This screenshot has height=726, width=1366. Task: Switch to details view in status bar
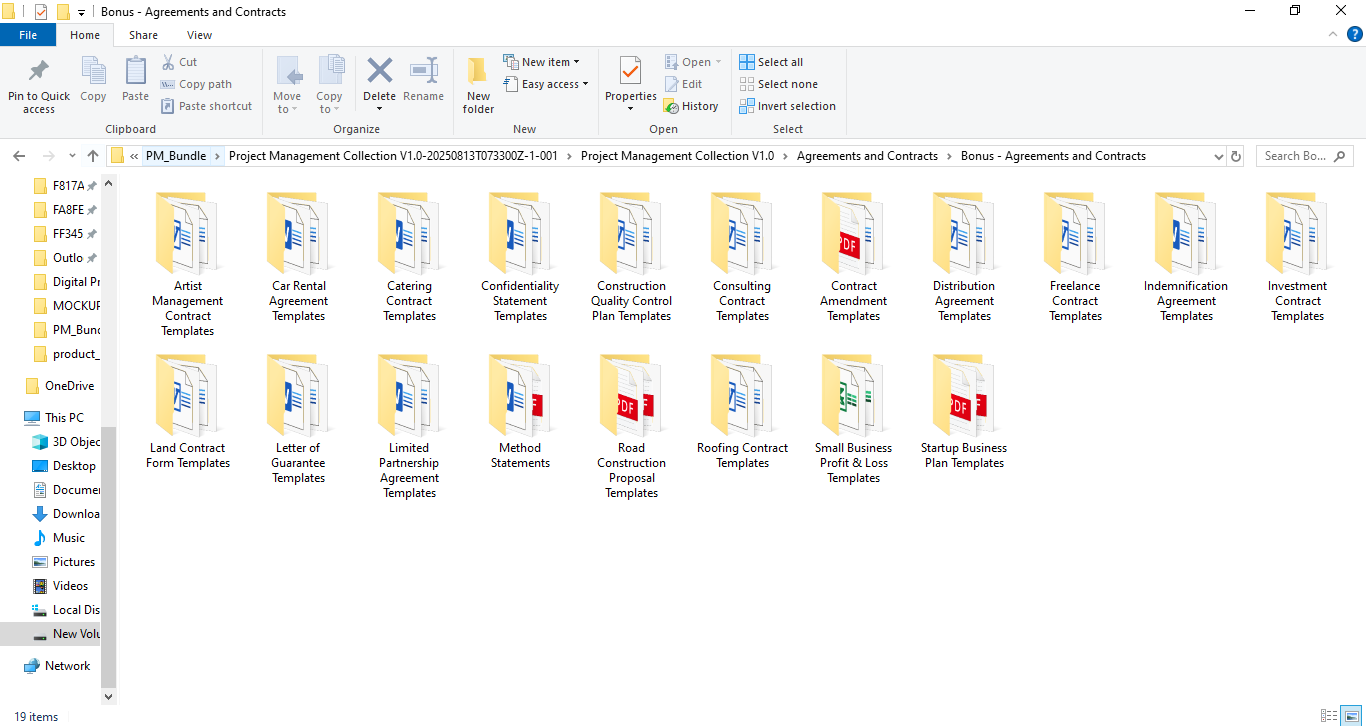(1328, 716)
